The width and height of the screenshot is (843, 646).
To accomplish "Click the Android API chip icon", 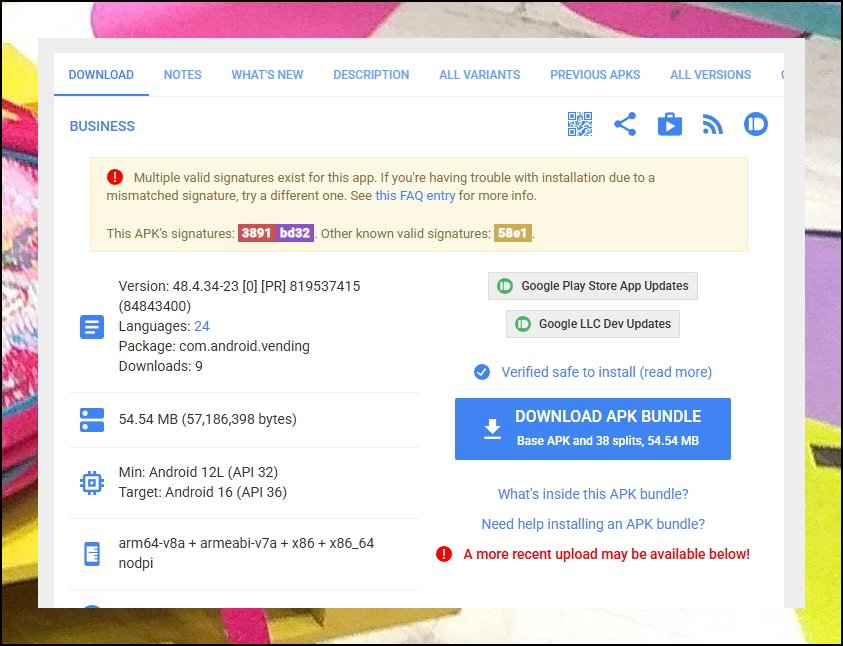I will click(92, 483).
